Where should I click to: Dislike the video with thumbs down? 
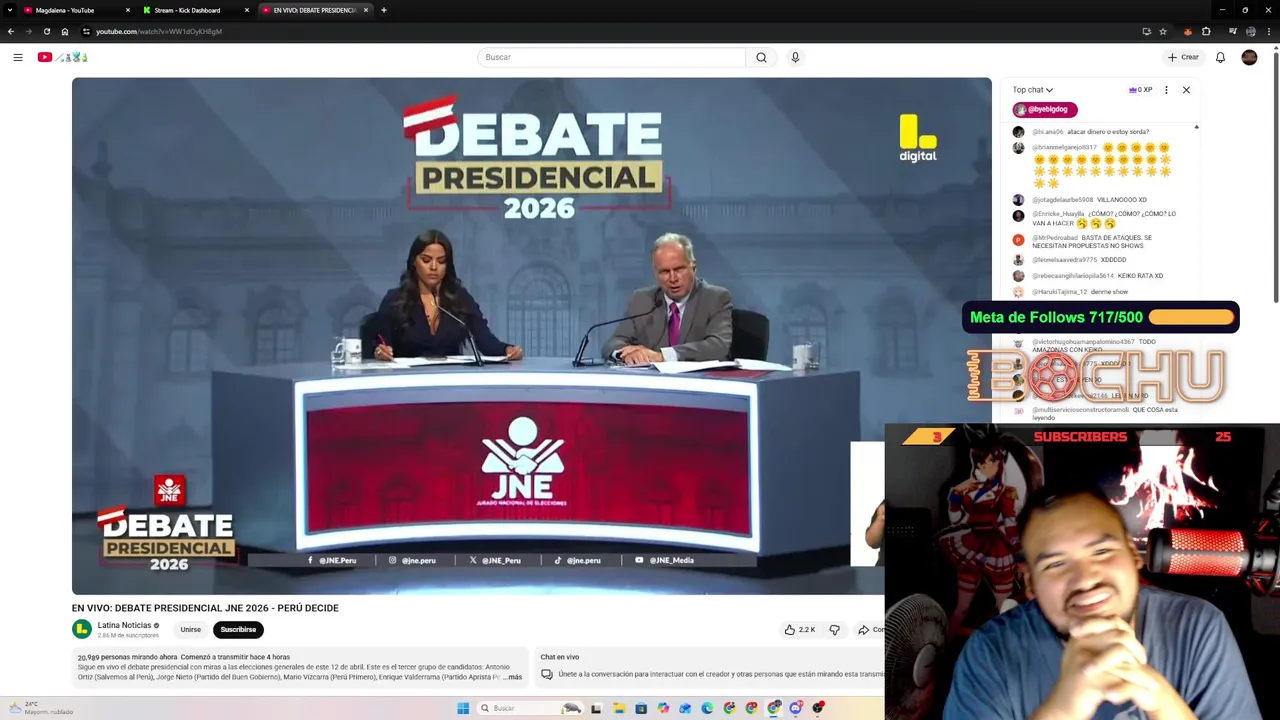pyautogui.click(x=835, y=630)
